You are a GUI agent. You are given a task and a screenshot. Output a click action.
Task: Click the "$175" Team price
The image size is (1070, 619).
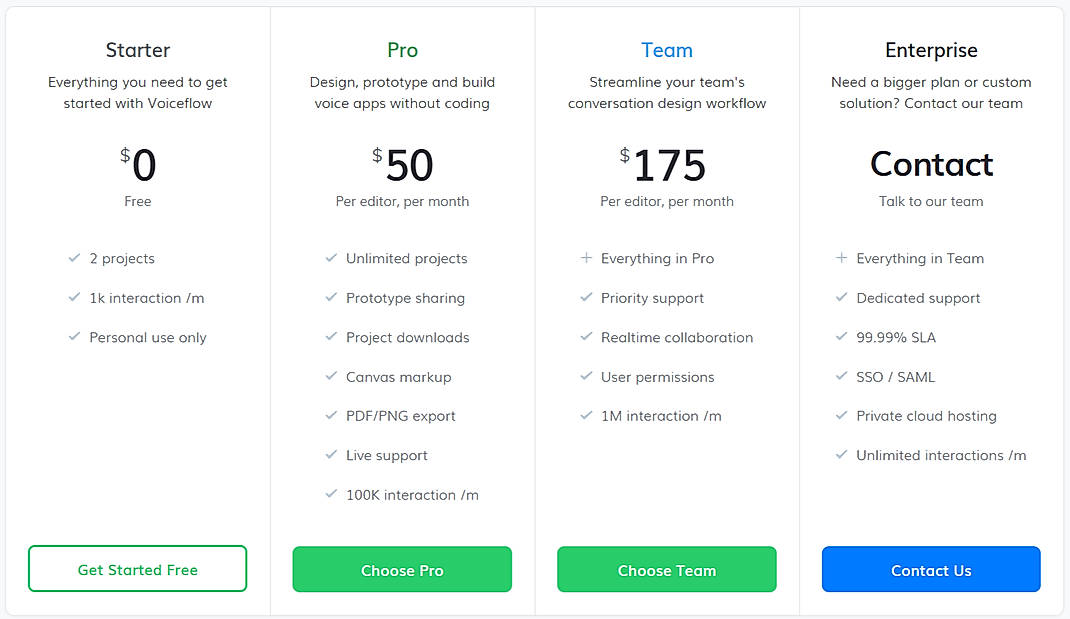click(x=666, y=165)
